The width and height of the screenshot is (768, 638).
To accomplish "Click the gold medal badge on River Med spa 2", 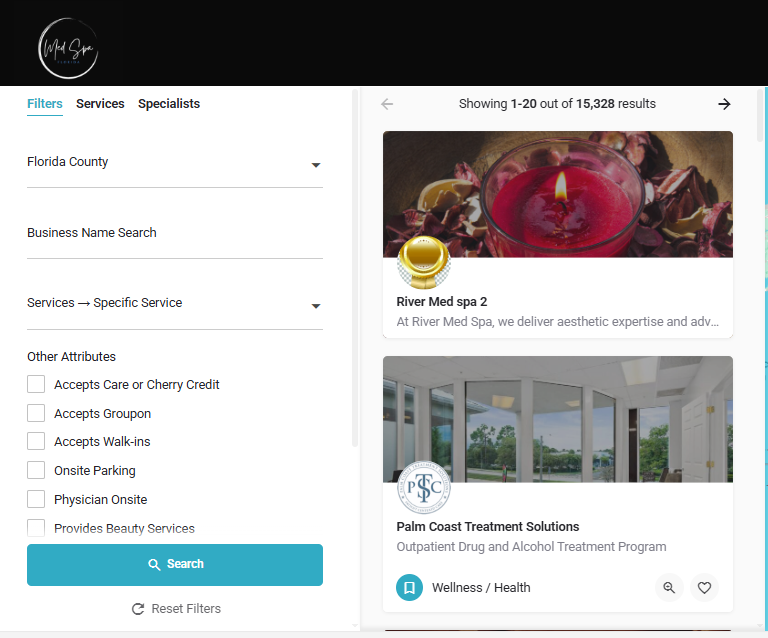I will pos(424,262).
